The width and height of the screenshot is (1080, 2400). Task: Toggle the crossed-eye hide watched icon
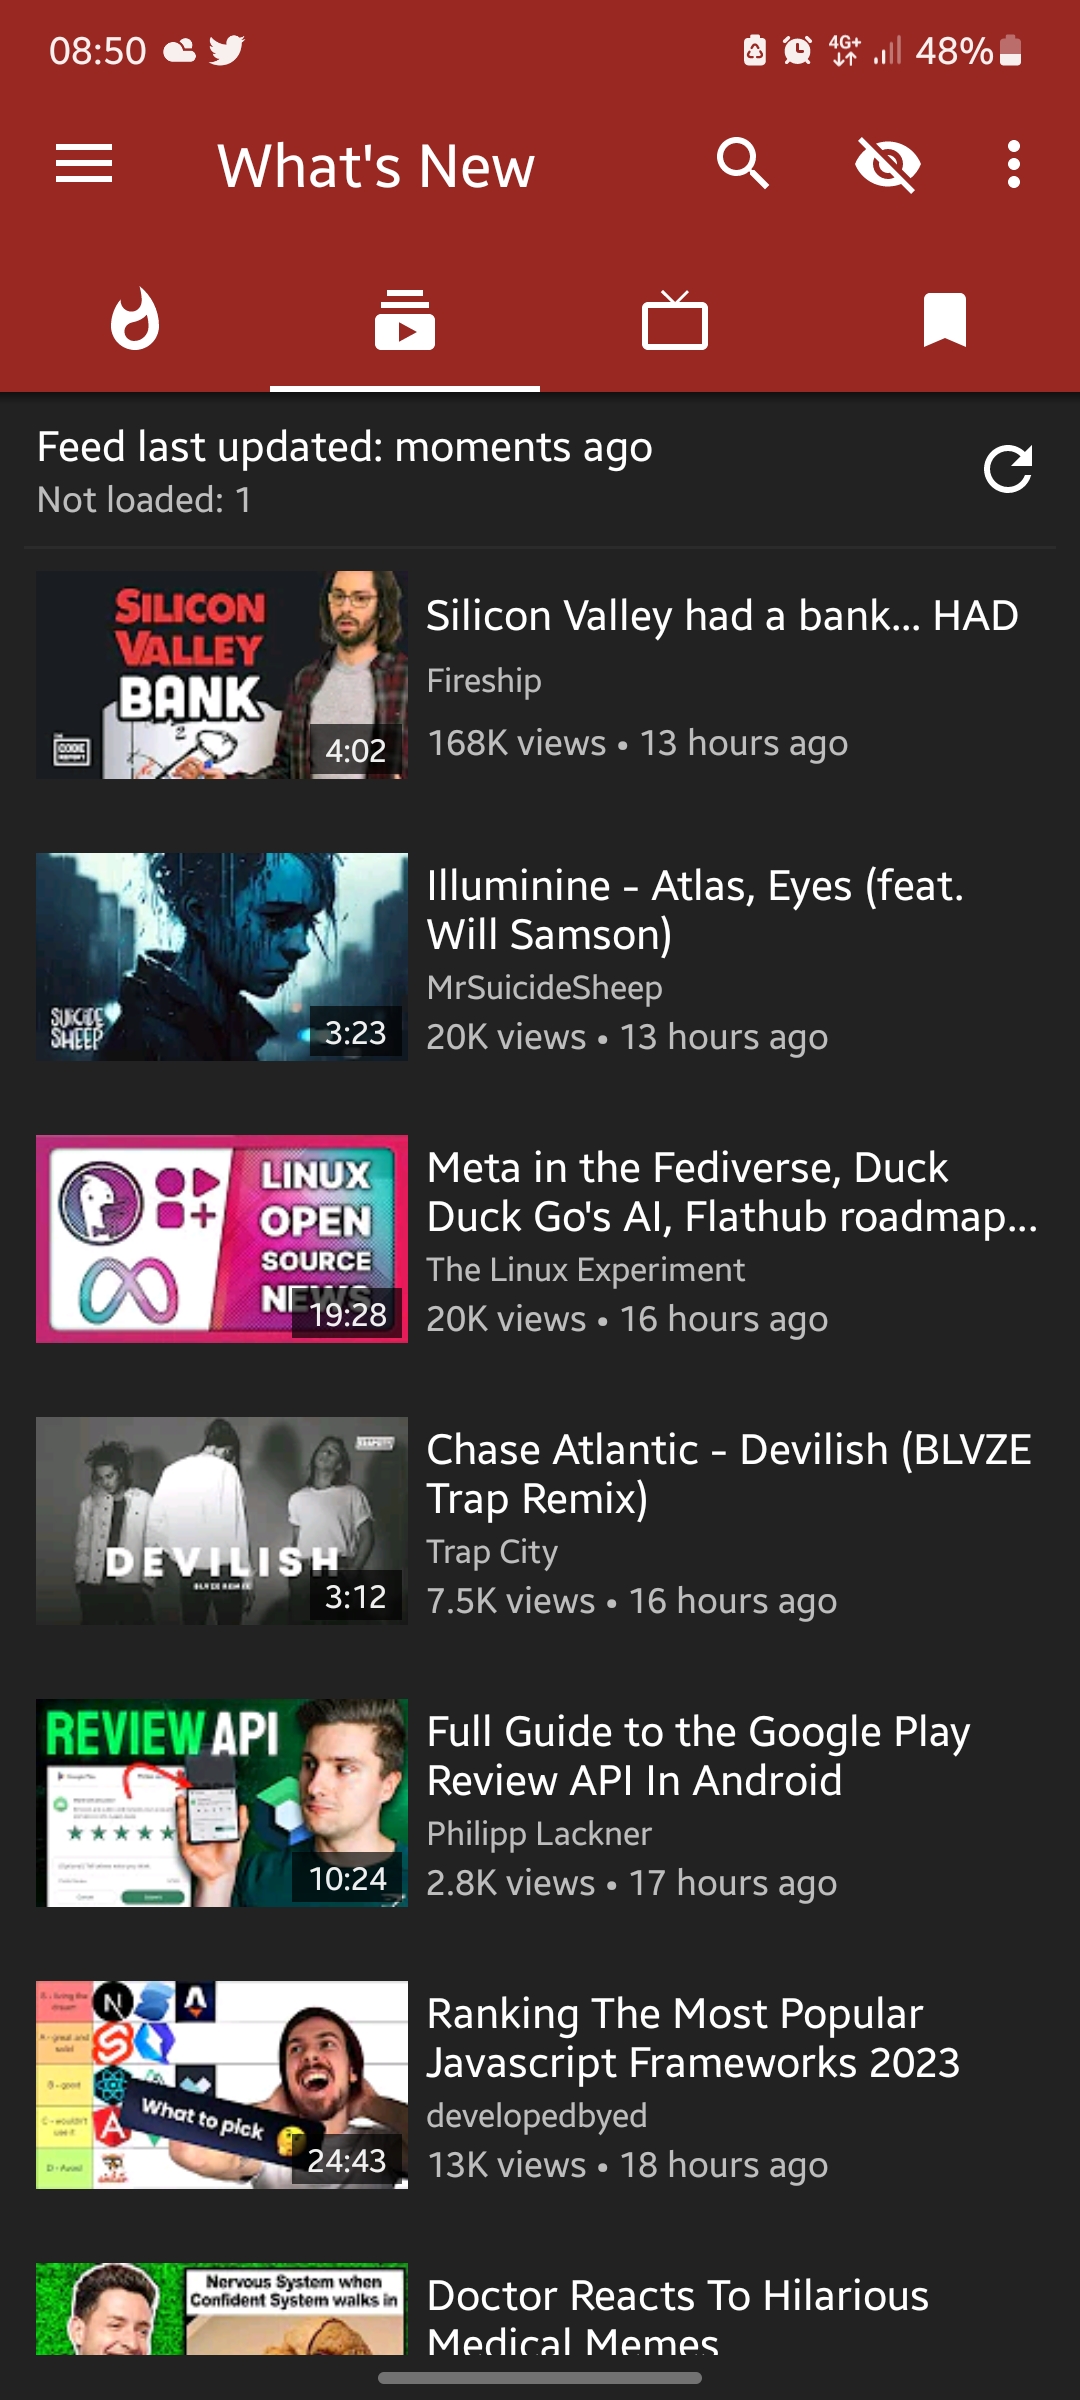pos(888,164)
